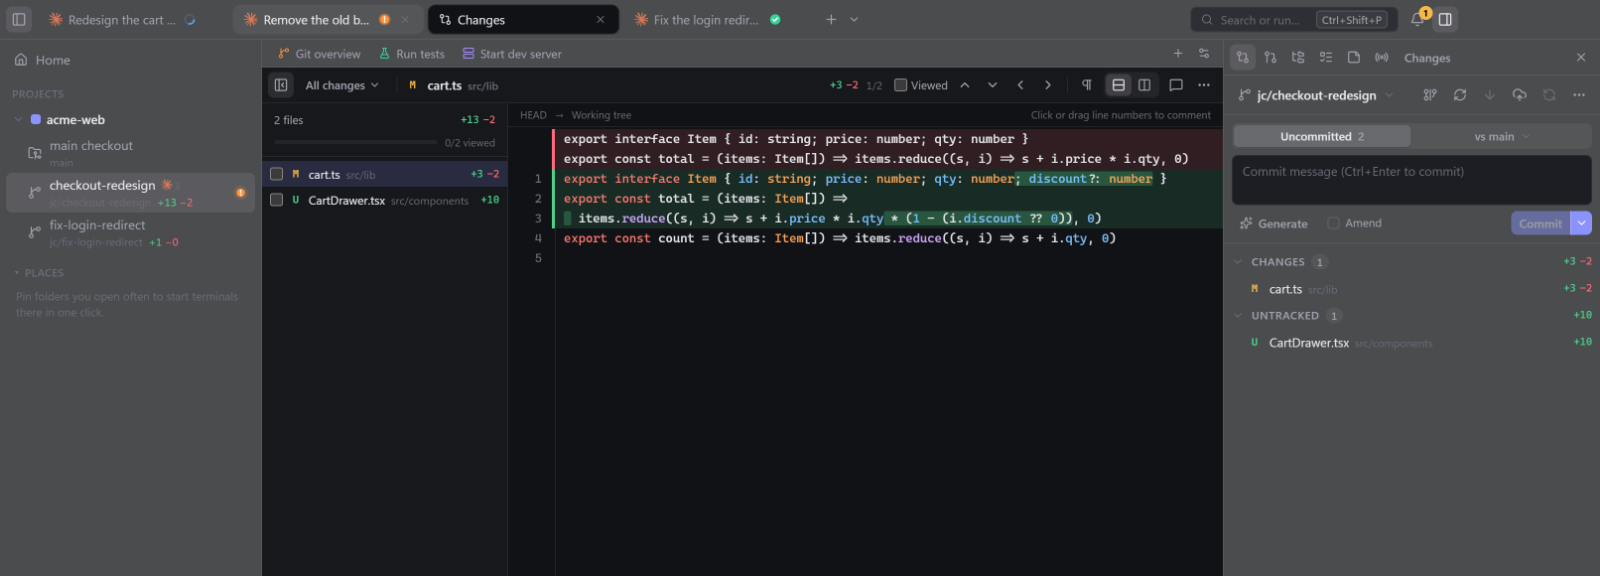Open branch bar more options
The image size is (1600, 576).
click(x=1579, y=95)
